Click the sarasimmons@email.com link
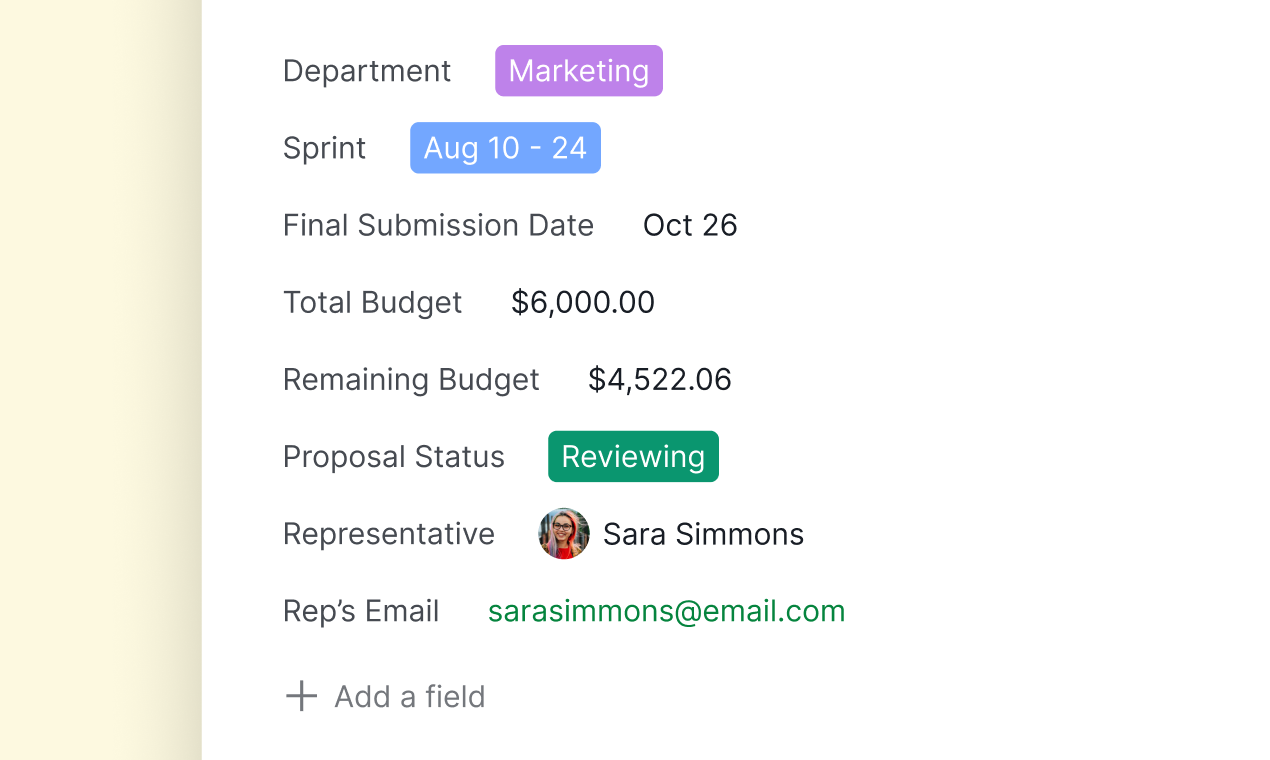 coord(666,611)
